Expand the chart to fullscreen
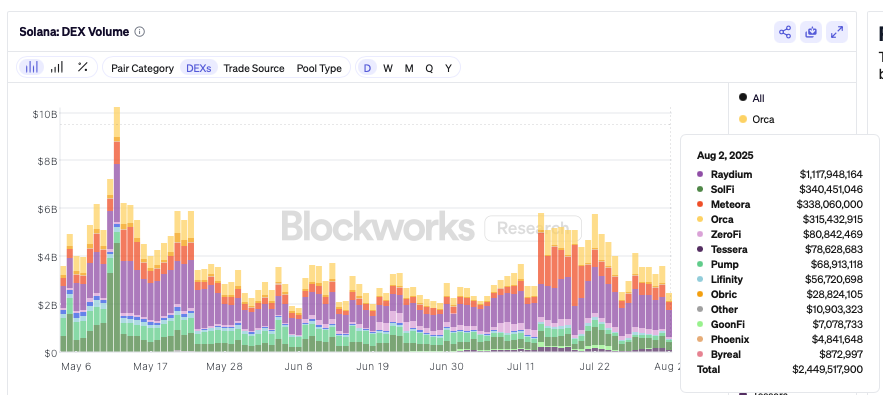The height and width of the screenshot is (395, 883). click(837, 32)
